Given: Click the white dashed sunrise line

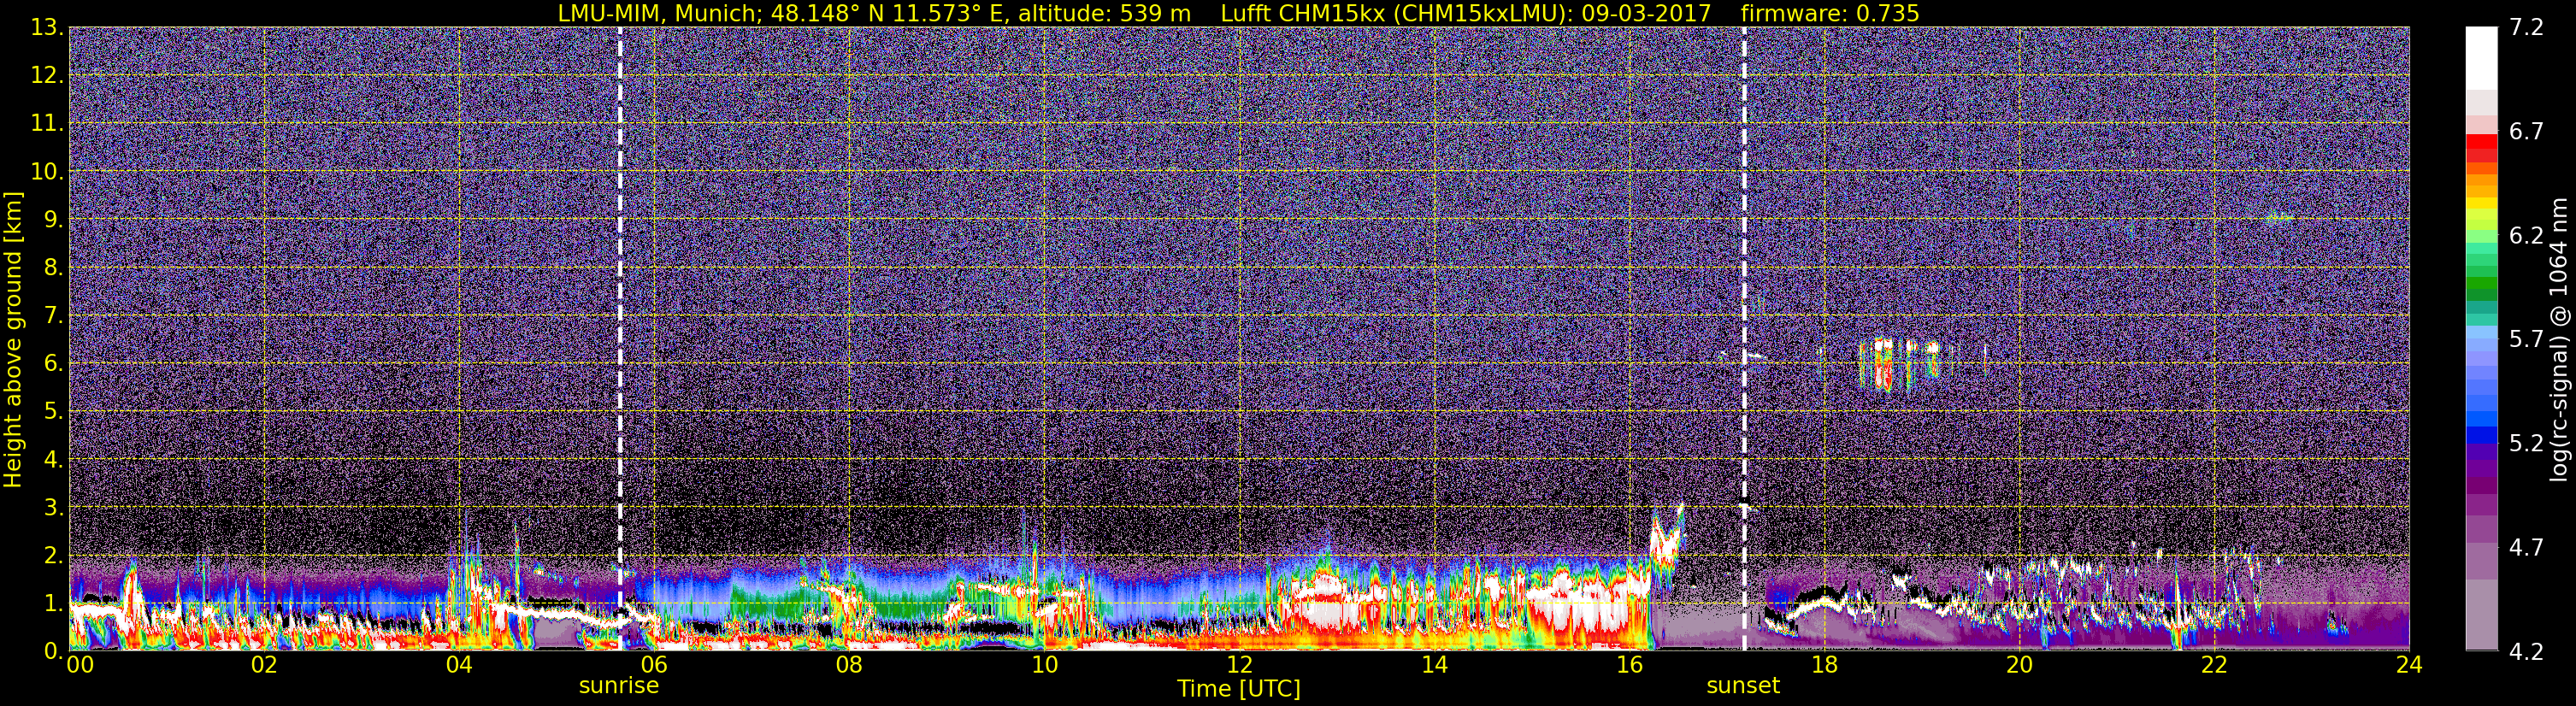Looking at the screenshot, I should coord(620,339).
